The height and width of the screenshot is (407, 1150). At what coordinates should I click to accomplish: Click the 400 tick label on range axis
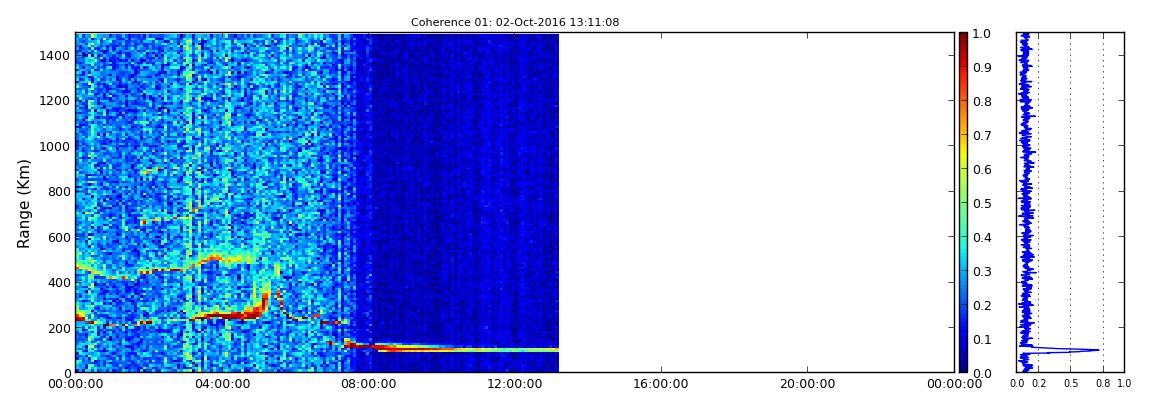pos(57,282)
